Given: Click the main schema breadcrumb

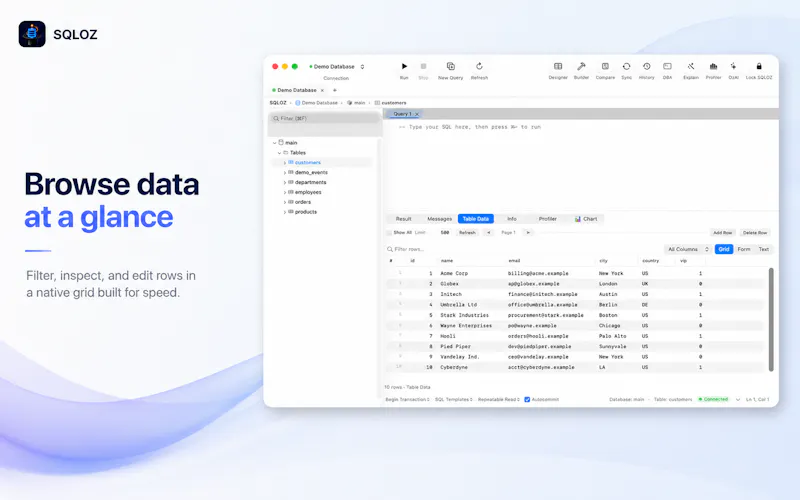Looking at the screenshot, I should [356, 103].
